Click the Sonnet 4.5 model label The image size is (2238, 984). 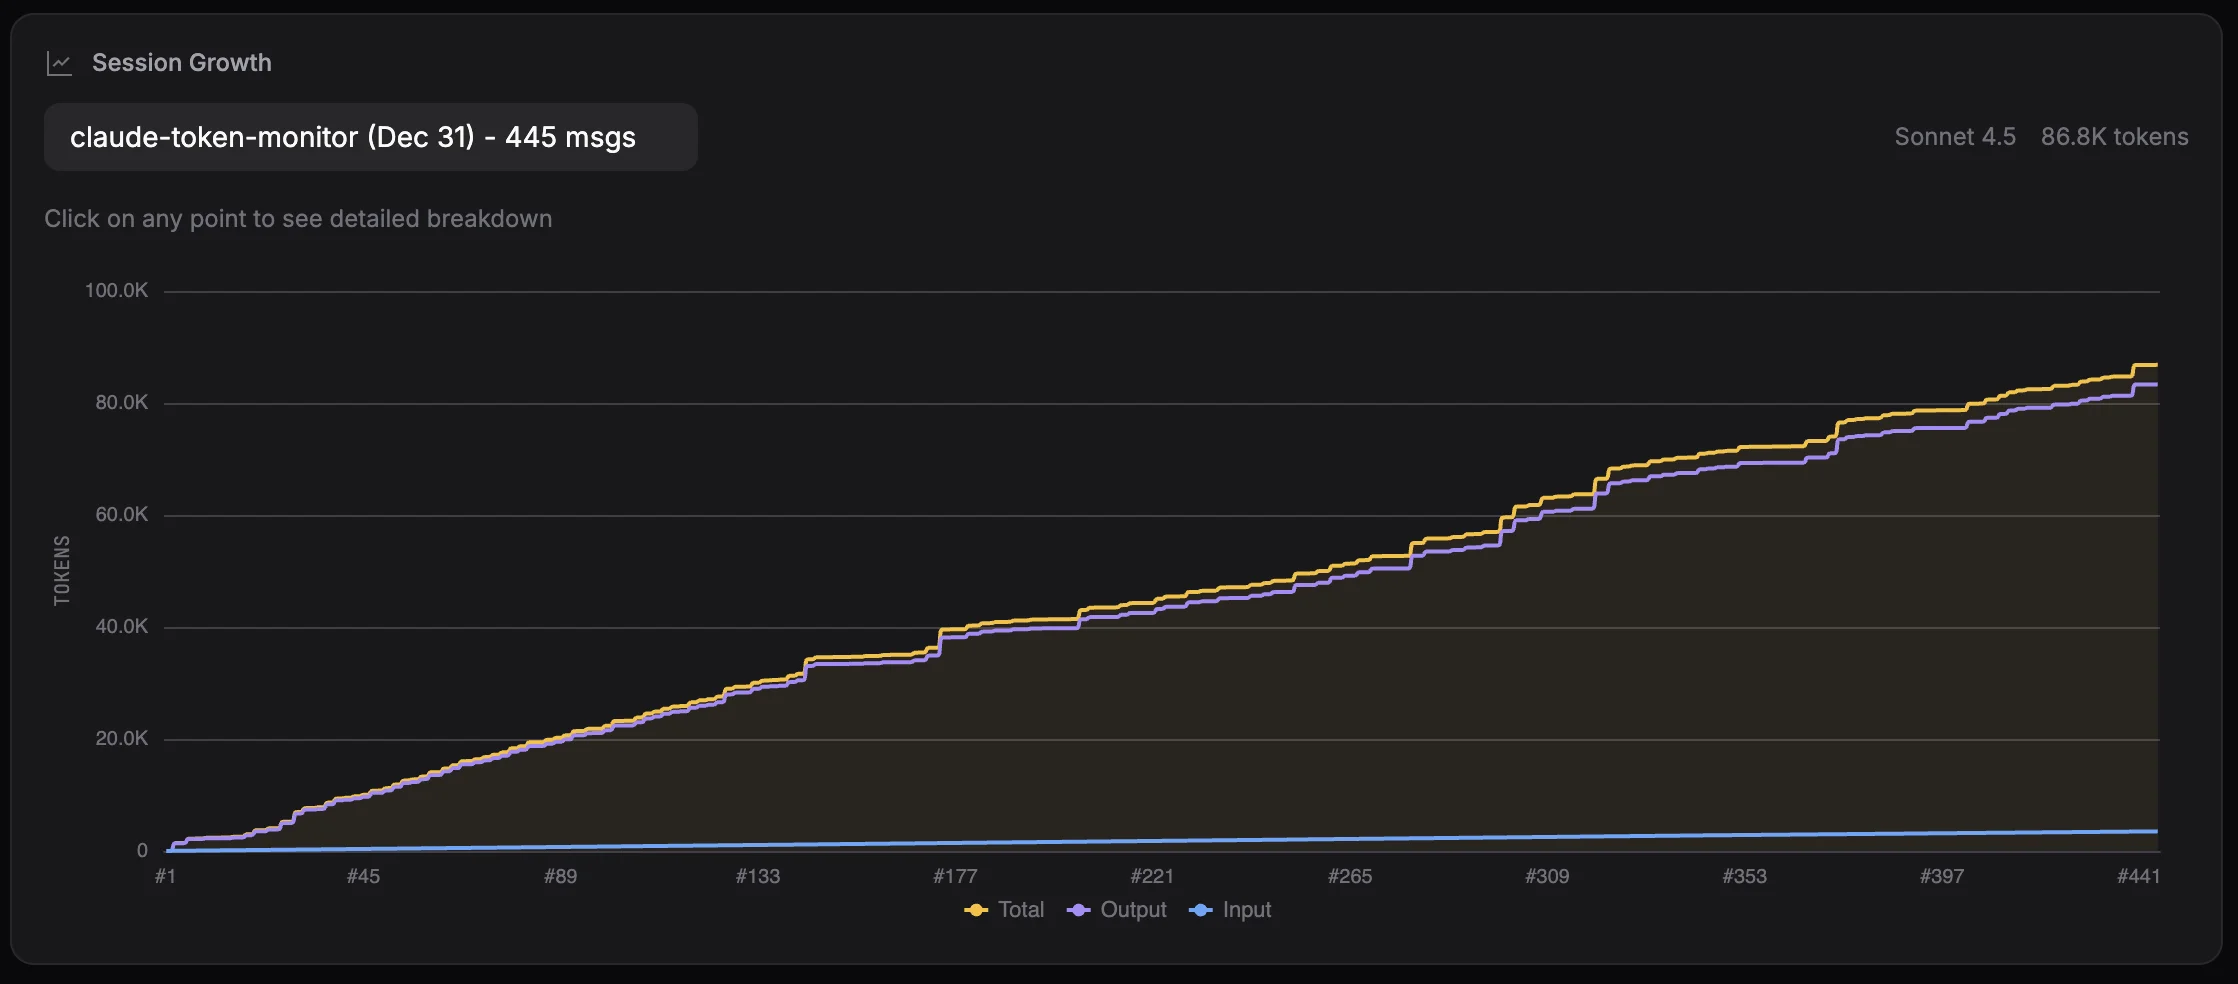pos(1954,136)
